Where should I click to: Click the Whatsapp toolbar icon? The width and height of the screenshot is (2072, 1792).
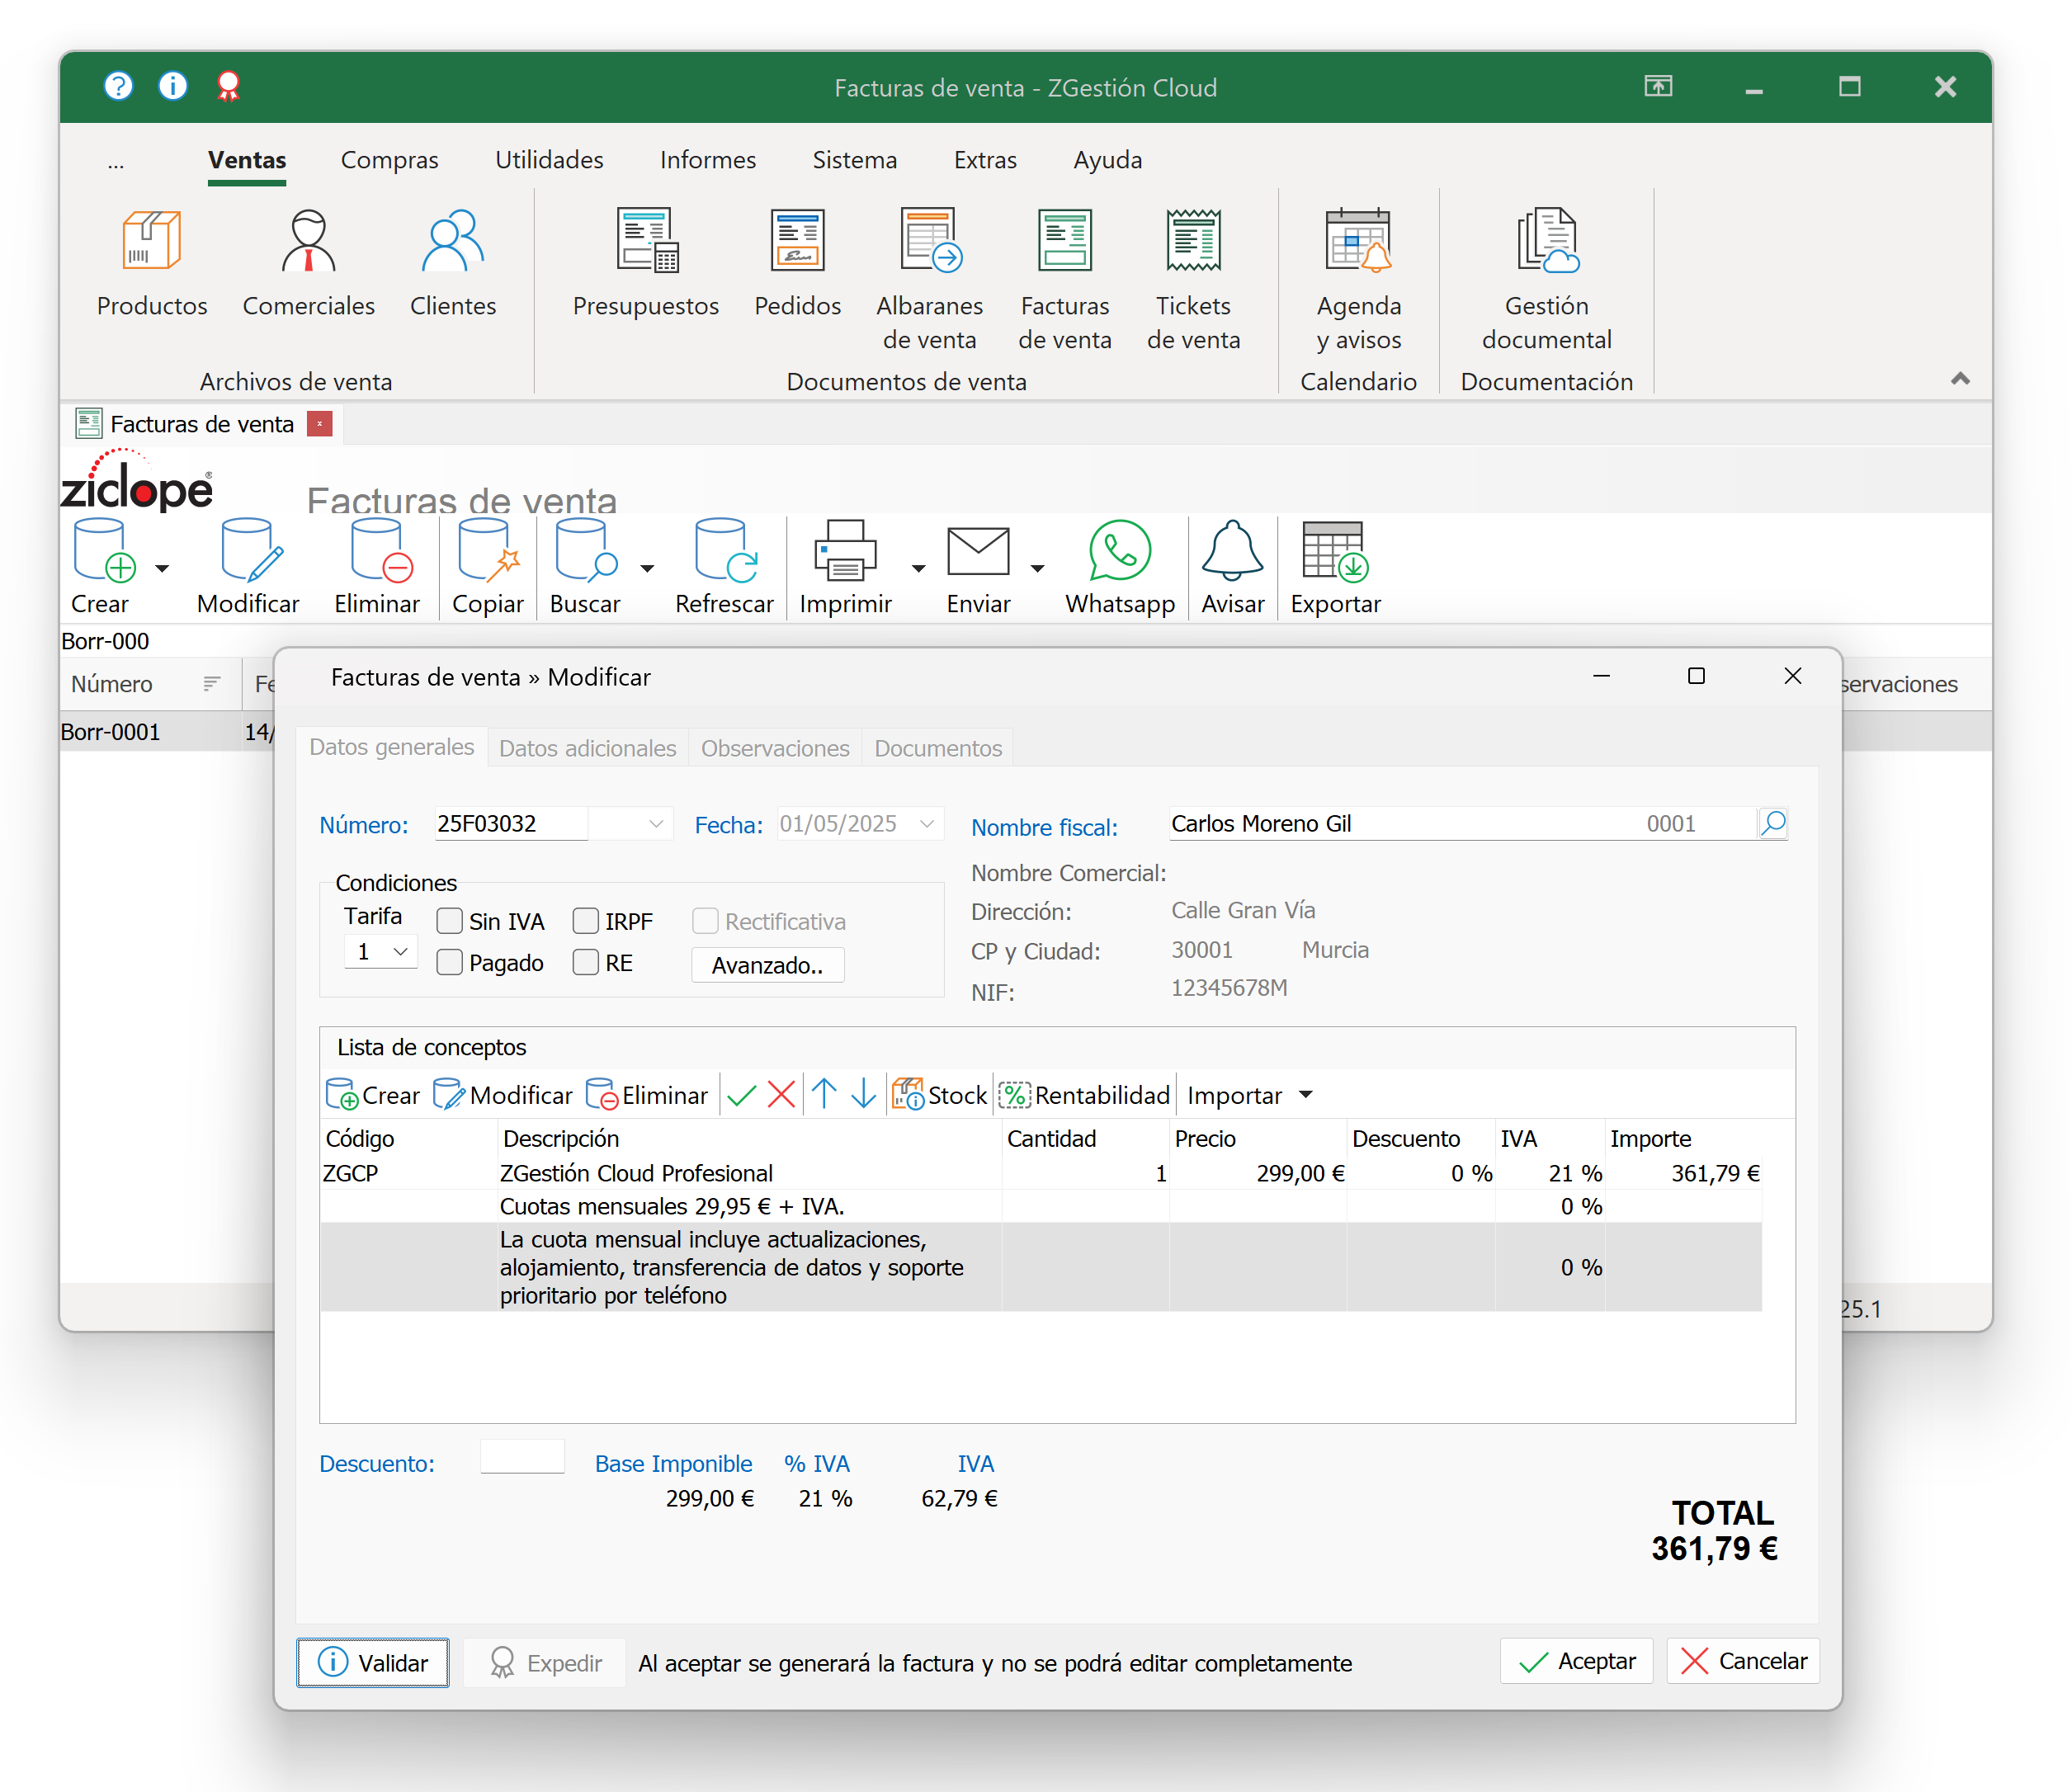(x=1120, y=566)
